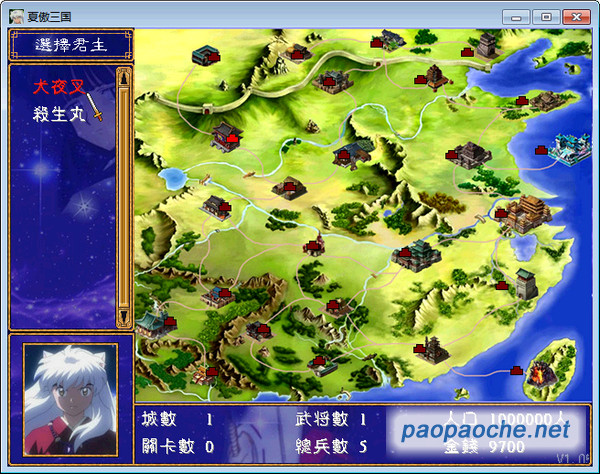Click the 關卡數 0 stat
The height and width of the screenshot is (474, 600).
[x=178, y=446]
